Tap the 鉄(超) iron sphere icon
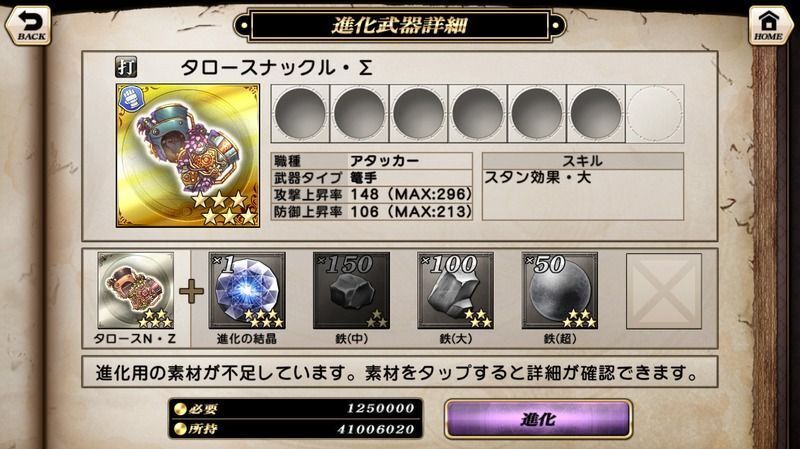 (559, 290)
